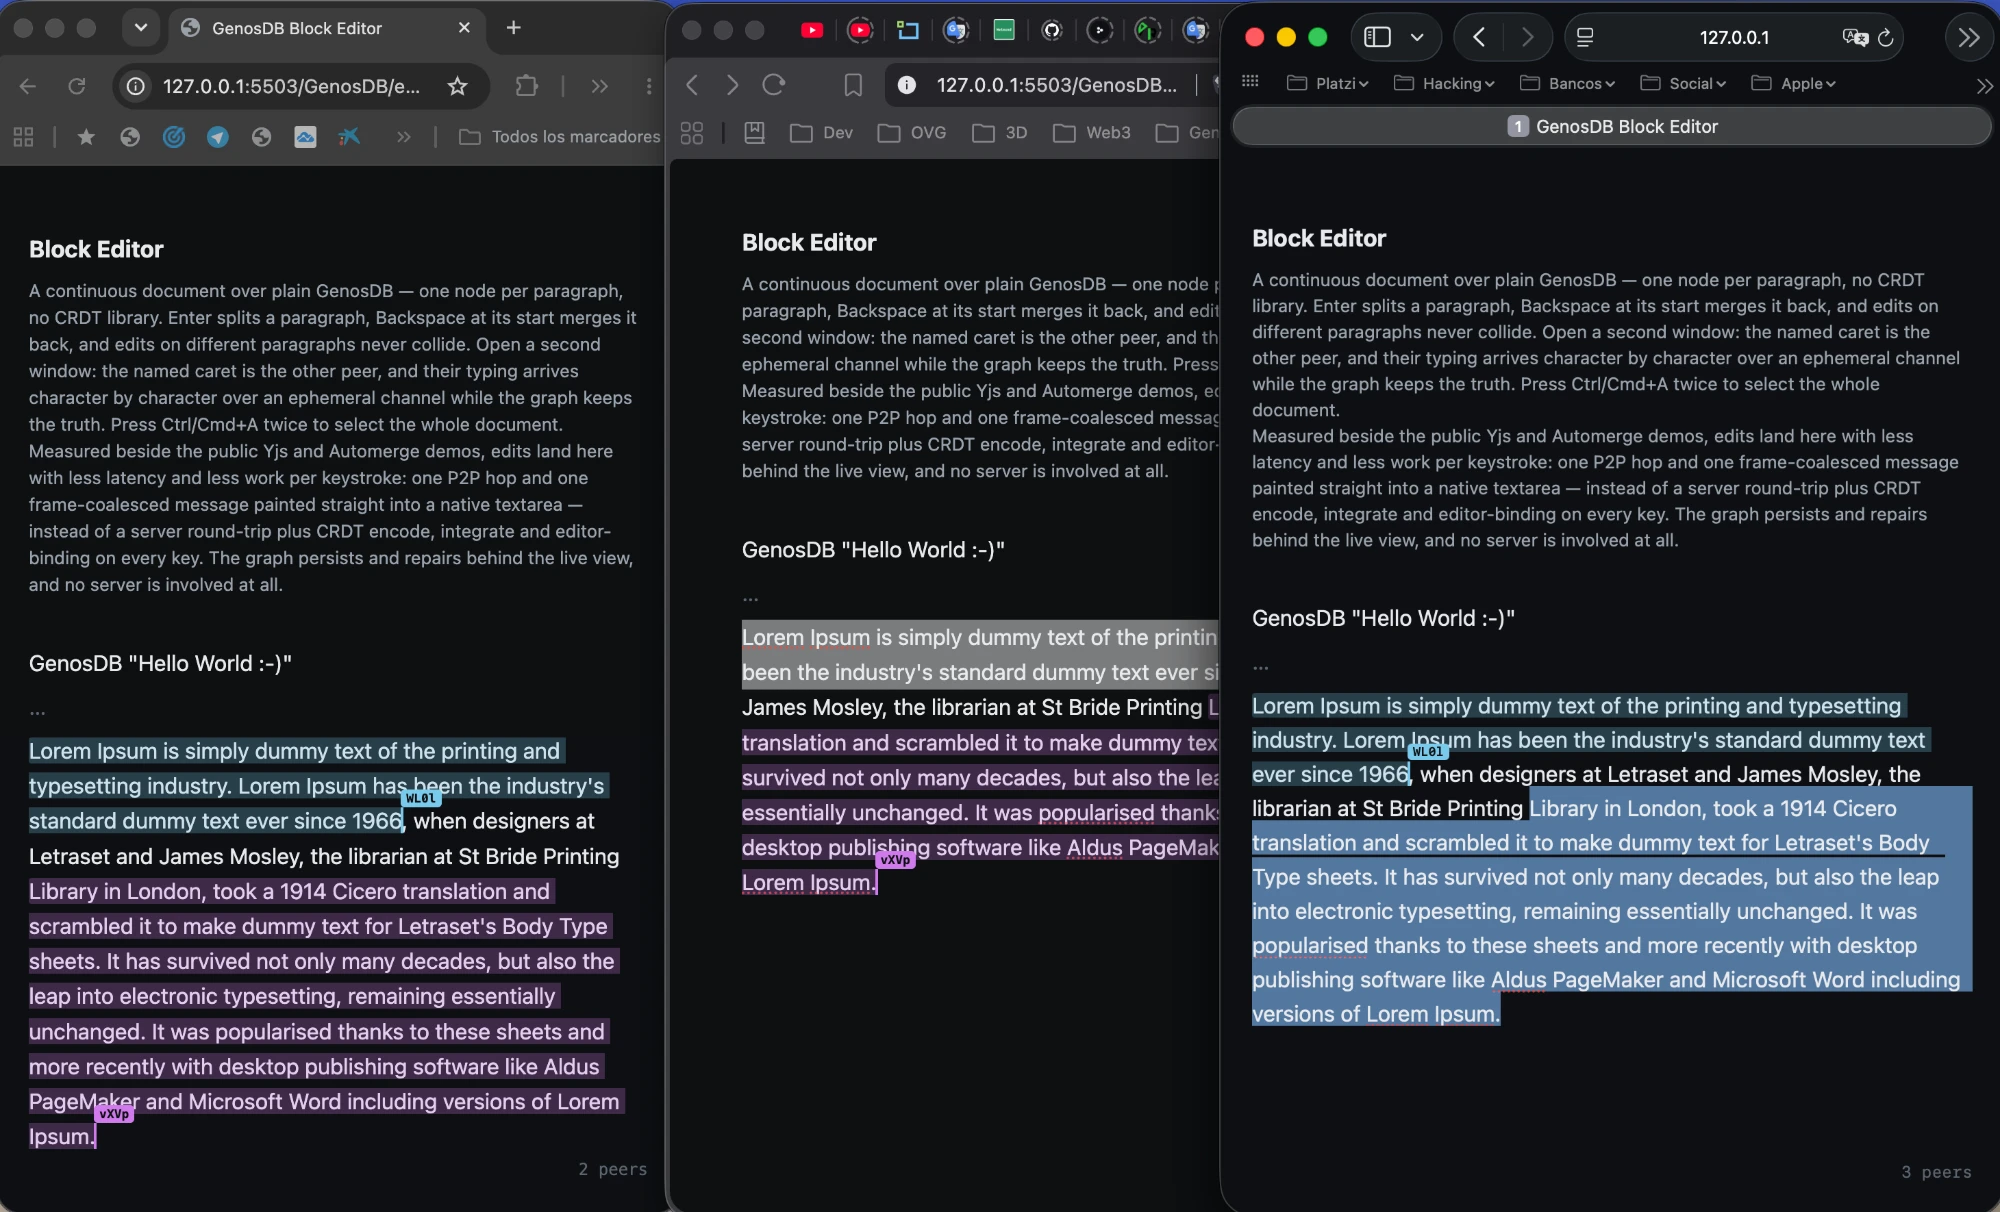Open the Bancos bookmarks folder

pos(1567,83)
